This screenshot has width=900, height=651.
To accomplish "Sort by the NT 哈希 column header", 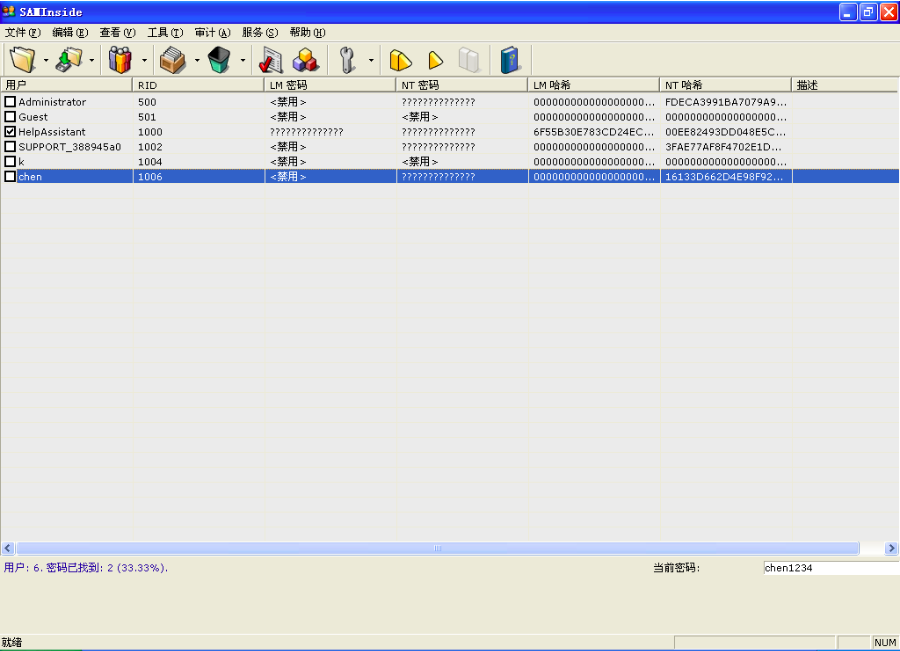I will coord(726,85).
